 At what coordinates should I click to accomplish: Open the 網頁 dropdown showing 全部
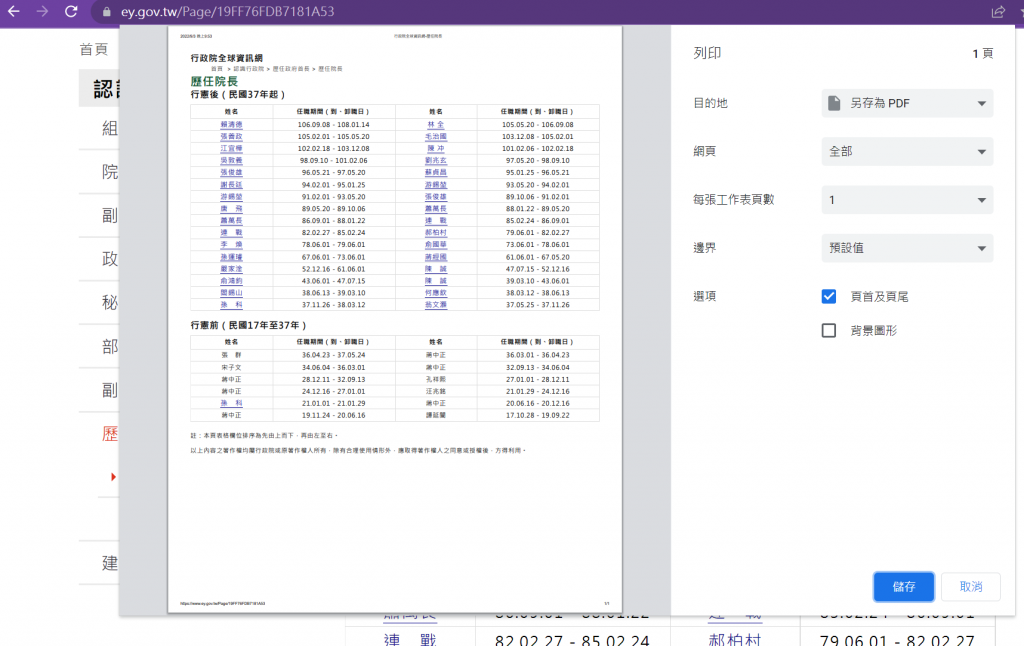[907, 152]
